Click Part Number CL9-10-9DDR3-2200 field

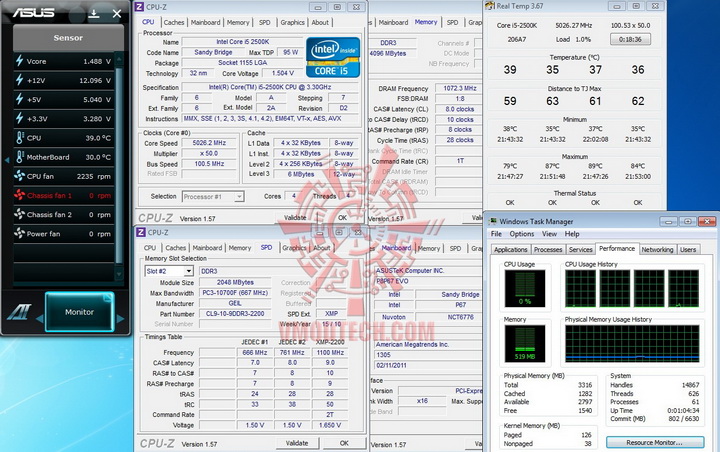(x=235, y=314)
